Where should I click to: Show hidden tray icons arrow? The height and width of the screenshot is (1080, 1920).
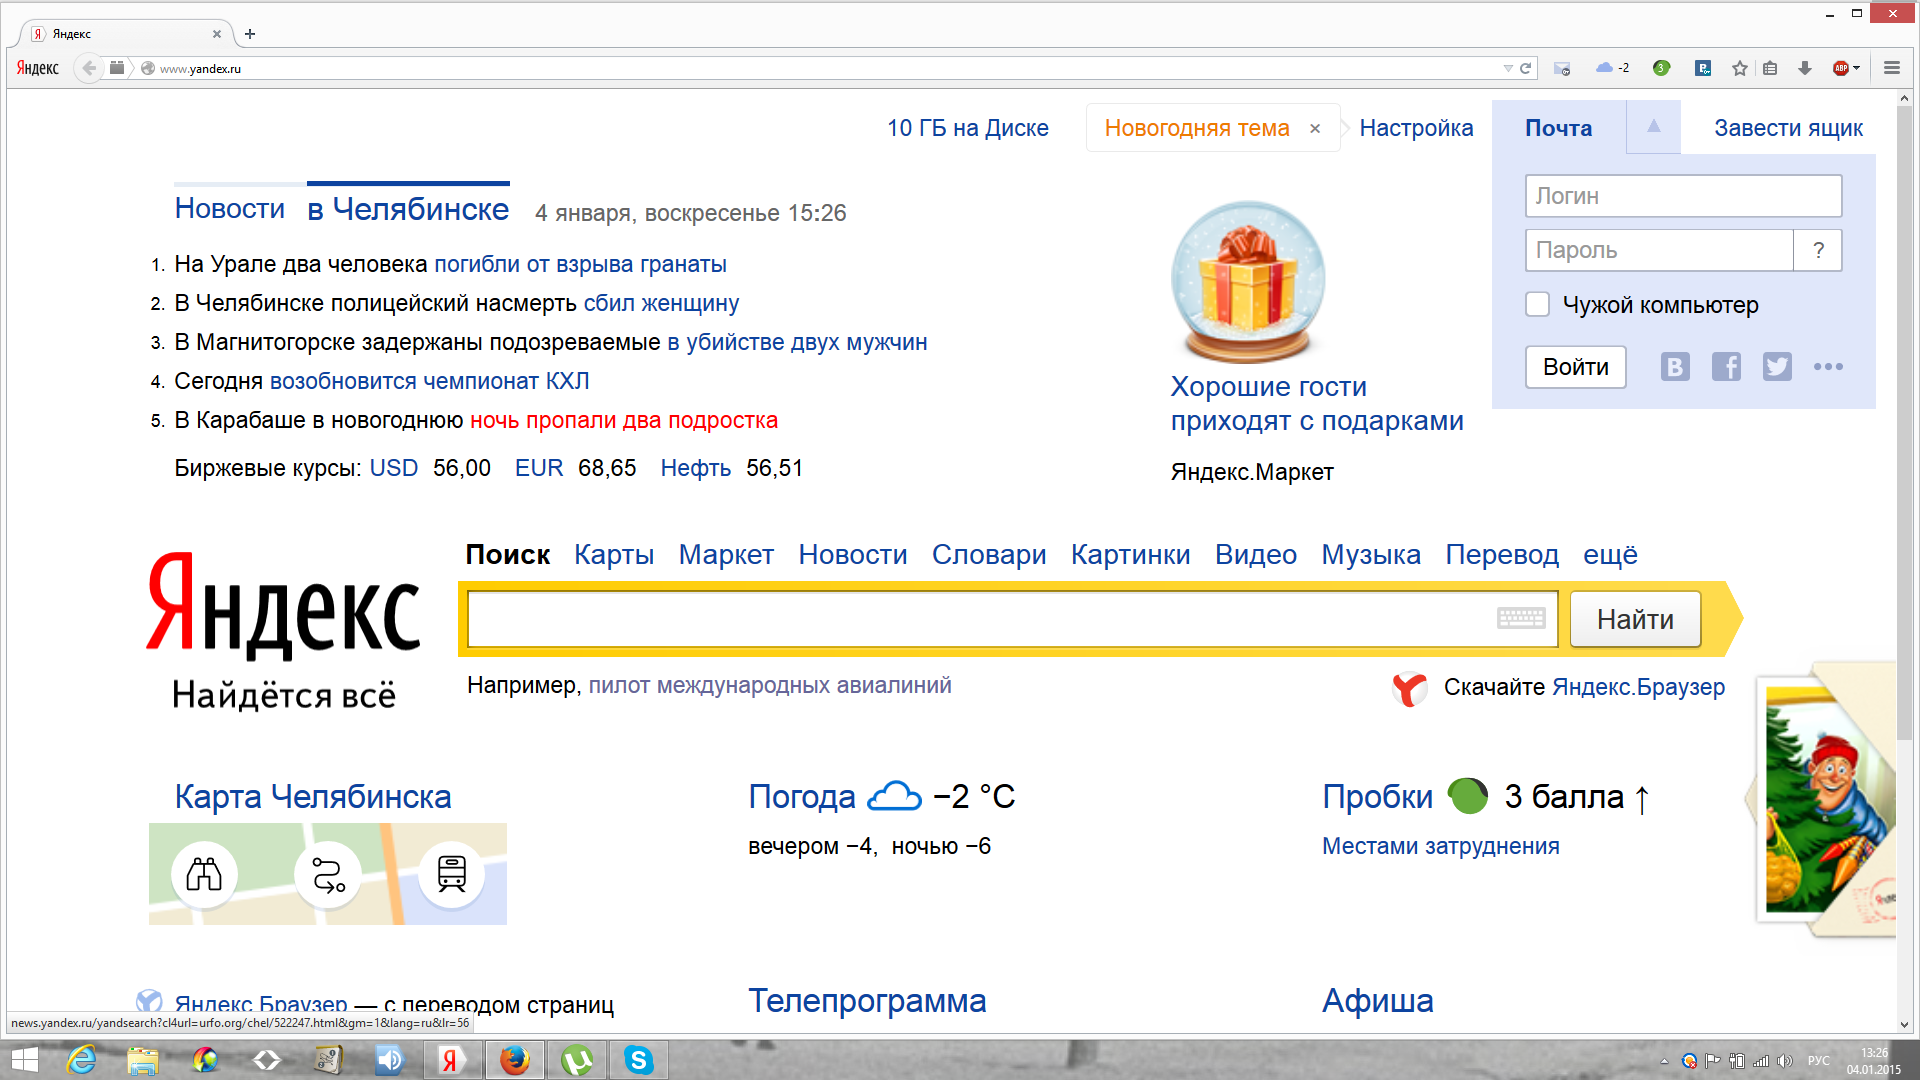click(1664, 1061)
